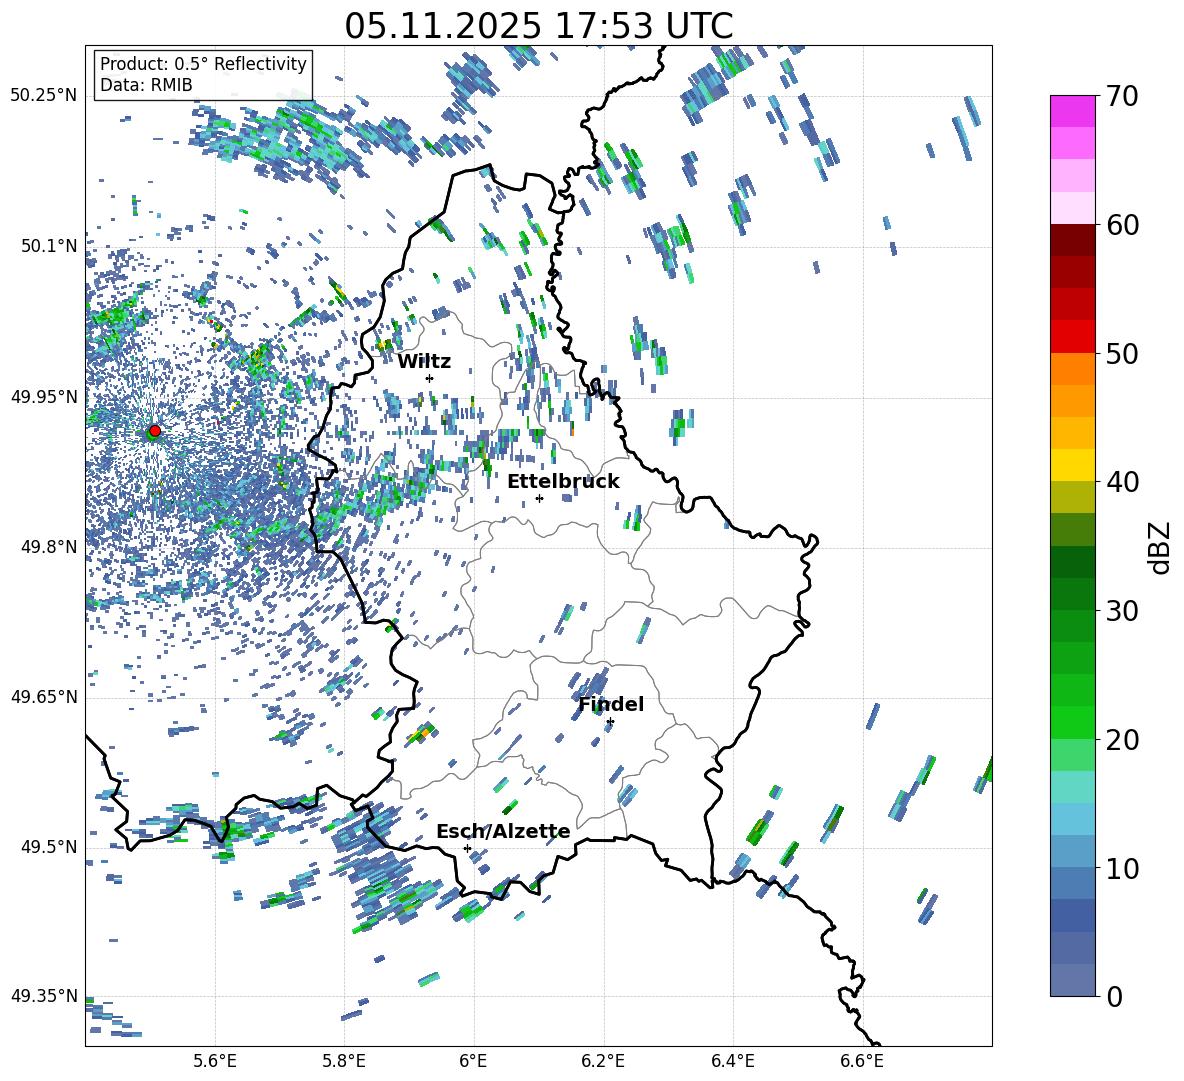
Task: Select the Ettelbruck city label
Action: tap(563, 481)
